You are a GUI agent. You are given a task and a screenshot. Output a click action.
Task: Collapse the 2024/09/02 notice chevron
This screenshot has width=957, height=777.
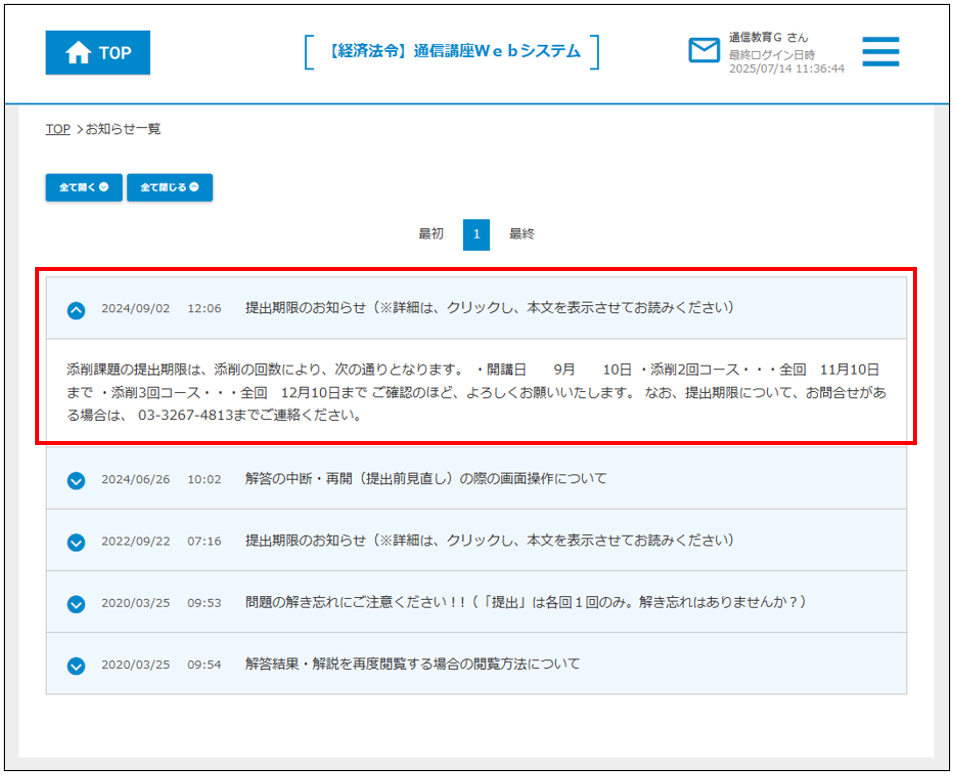pyautogui.click(x=76, y=311)
